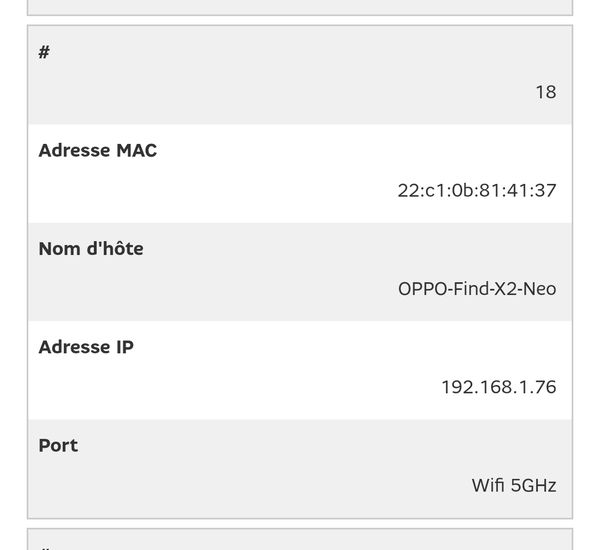The height and width of the screenshot is (550, 600).
Task: Click the "#" device number label
Action: pyautogui.click(x=44, y=53)
